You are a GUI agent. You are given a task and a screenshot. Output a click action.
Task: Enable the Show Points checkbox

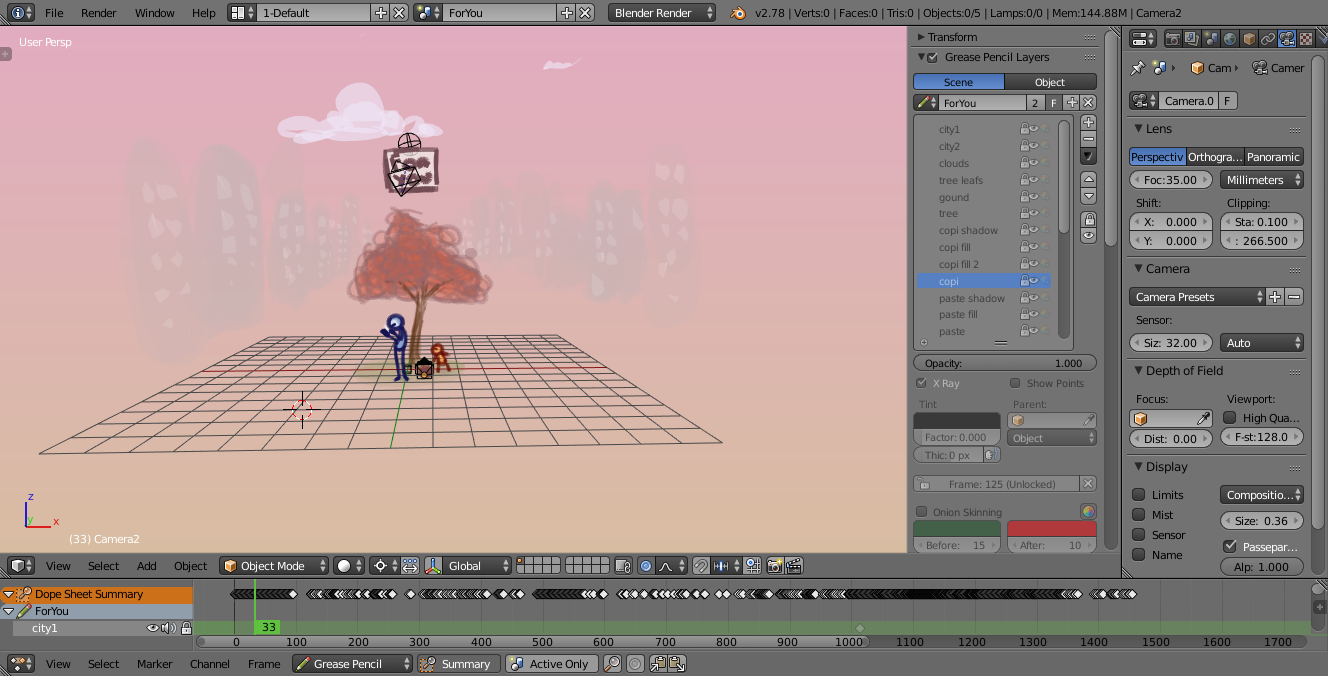click(1015, 383)
